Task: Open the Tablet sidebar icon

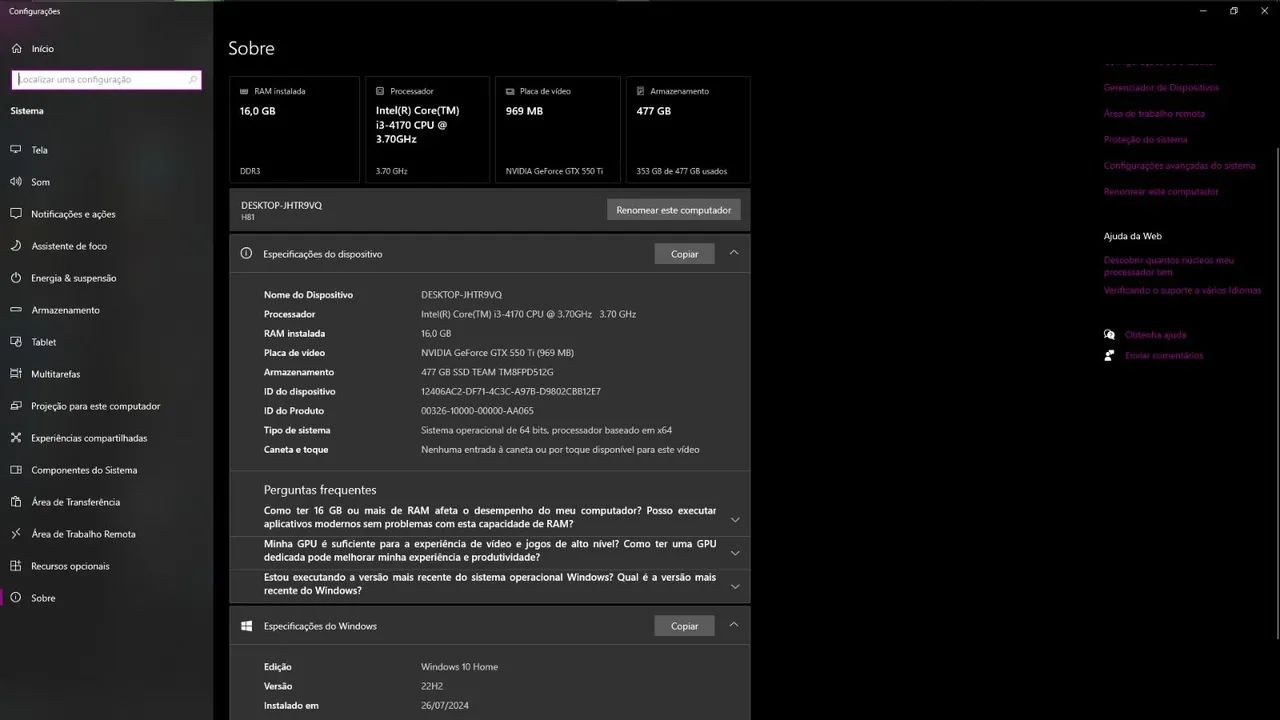Action: 16,342
